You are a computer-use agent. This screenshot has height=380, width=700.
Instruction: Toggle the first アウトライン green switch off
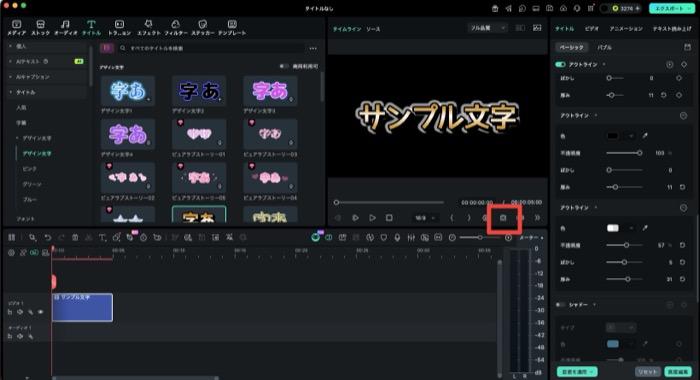tap(560, 65)
